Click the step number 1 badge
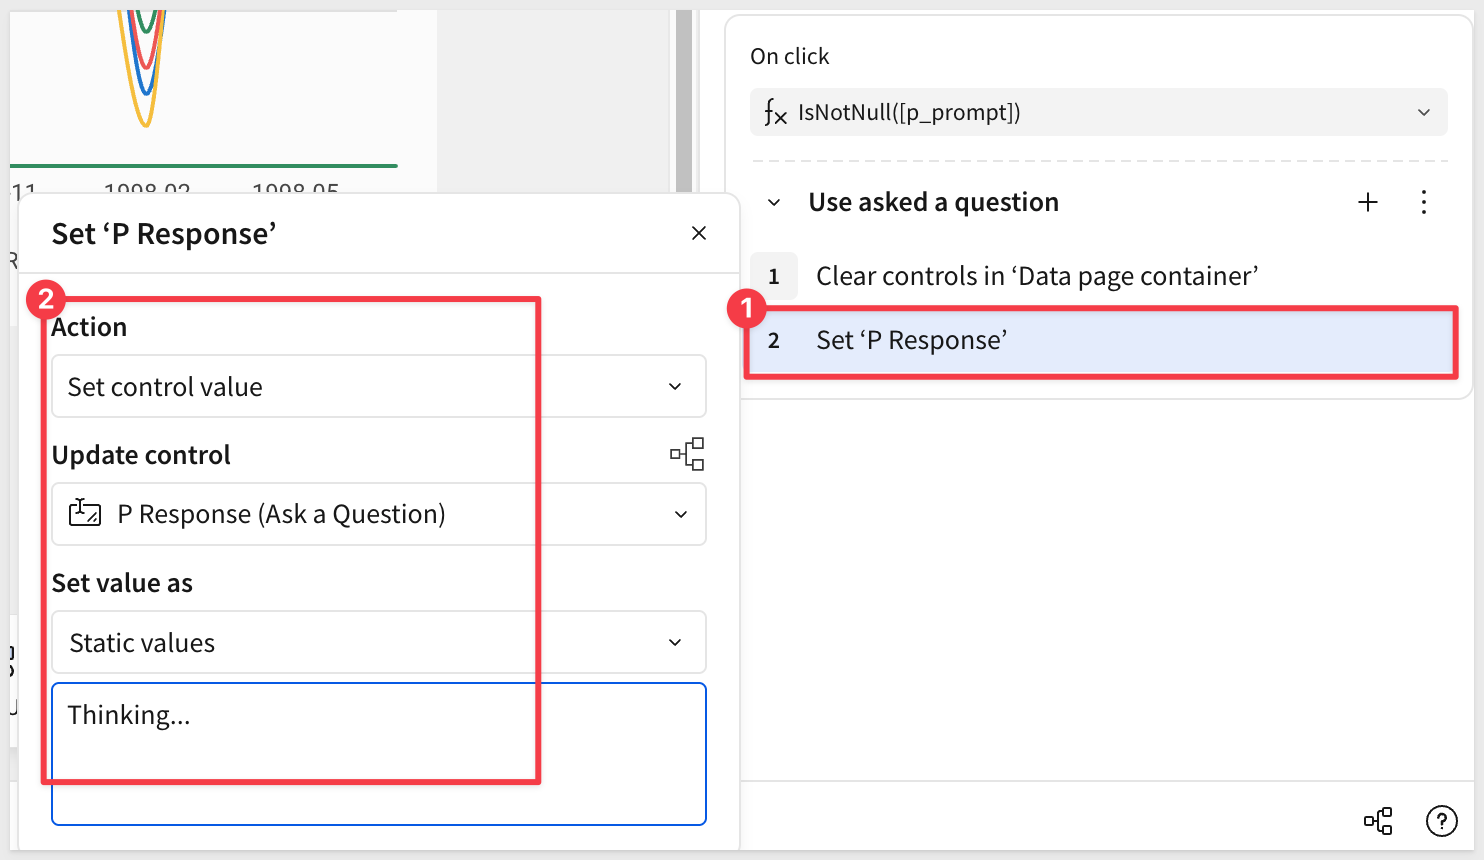This screenshot has height=860, width=1484. 774,276
